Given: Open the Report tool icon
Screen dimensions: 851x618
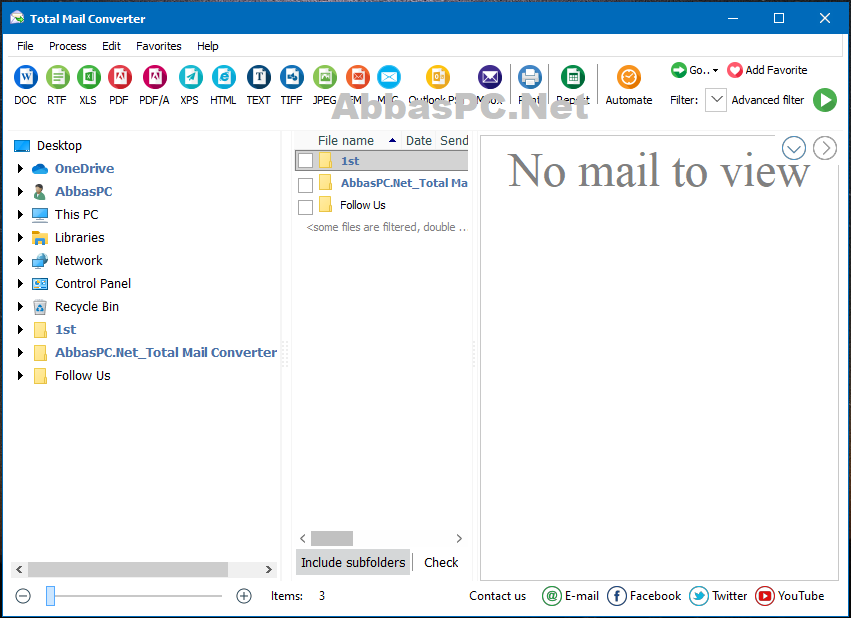Looking at the screenshot, I should [573, 77].
